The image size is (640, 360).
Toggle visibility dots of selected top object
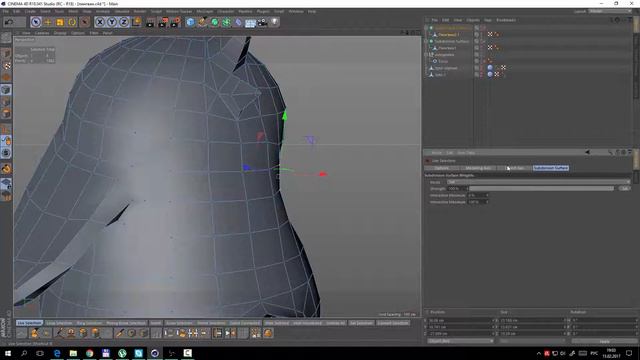pos(482,28)
